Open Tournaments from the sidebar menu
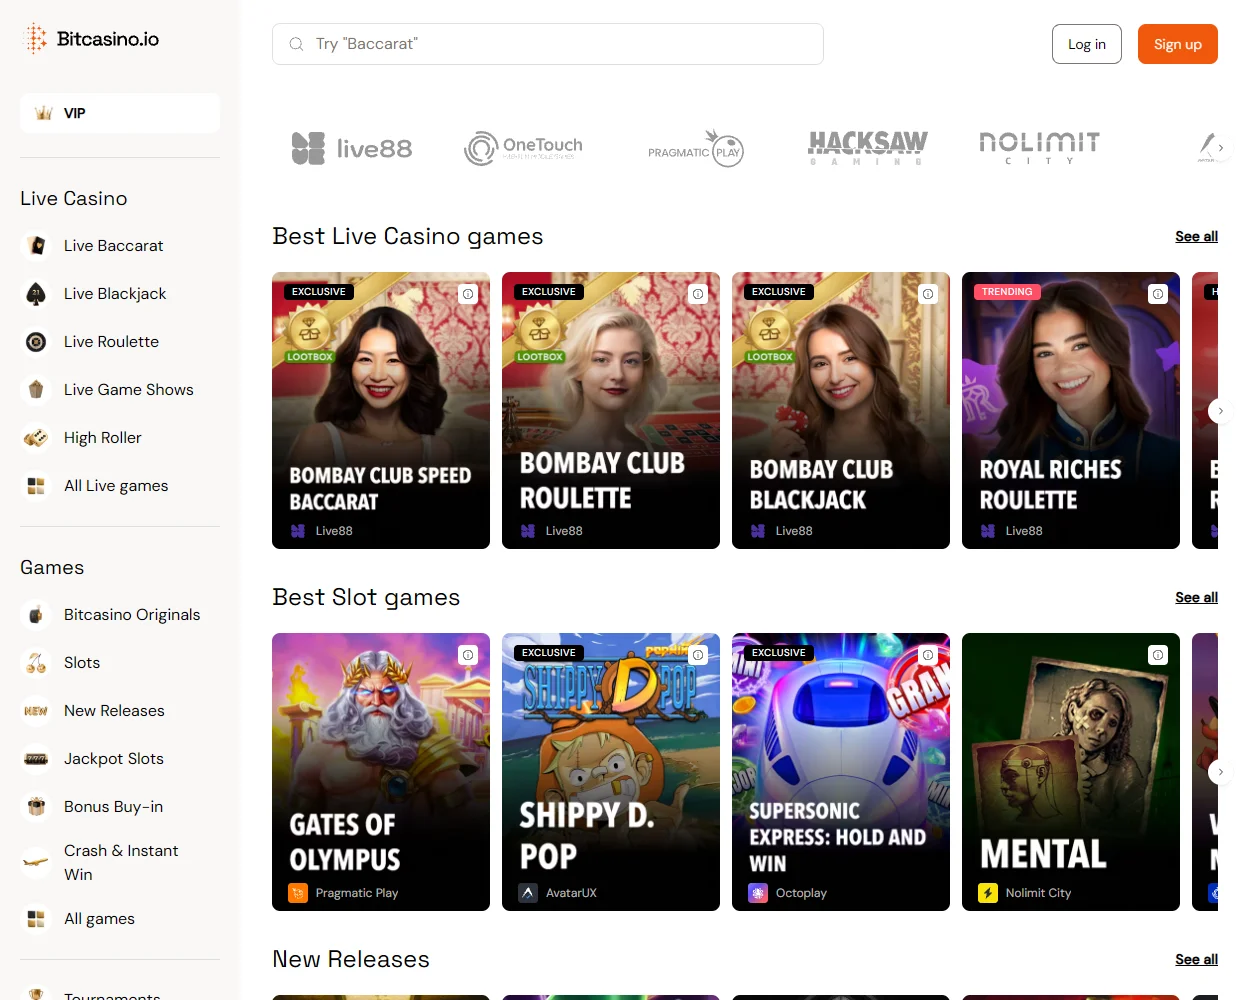The height and width of the screenshot is (1000, 1250). pyautogui.click(x=112, y=993)
